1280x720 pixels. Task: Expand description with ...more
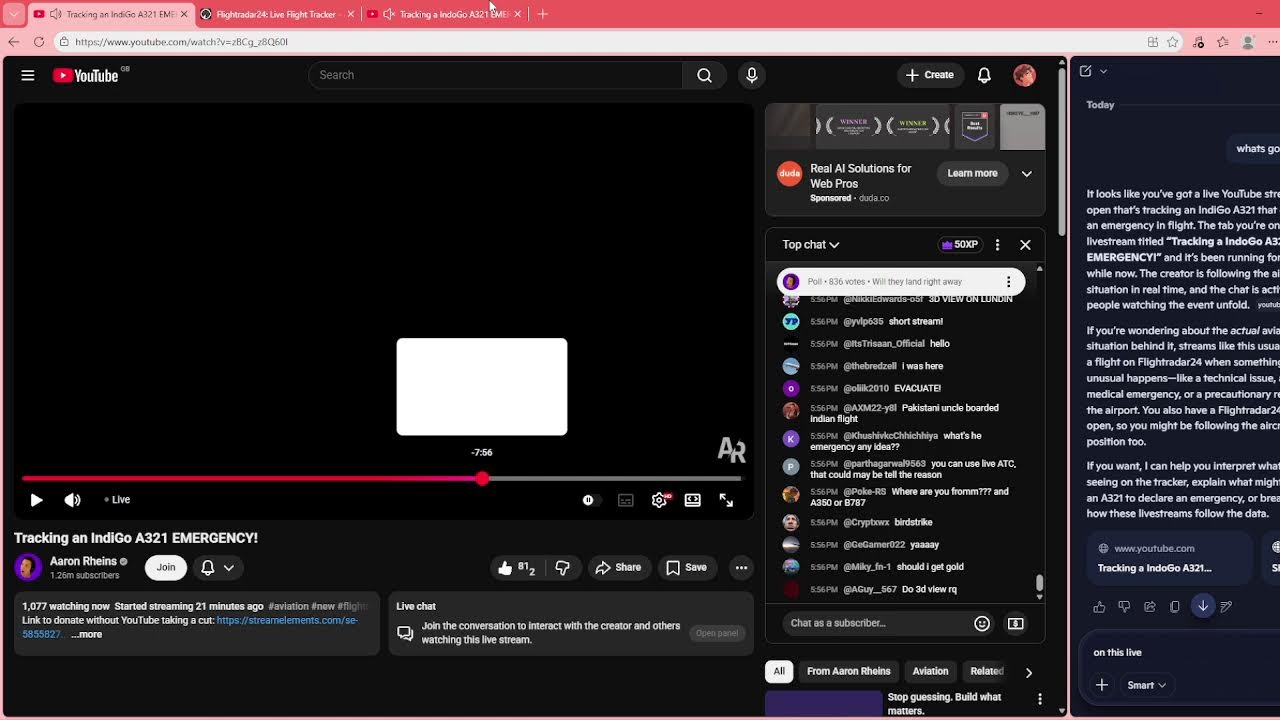click(x=86, y=635)
